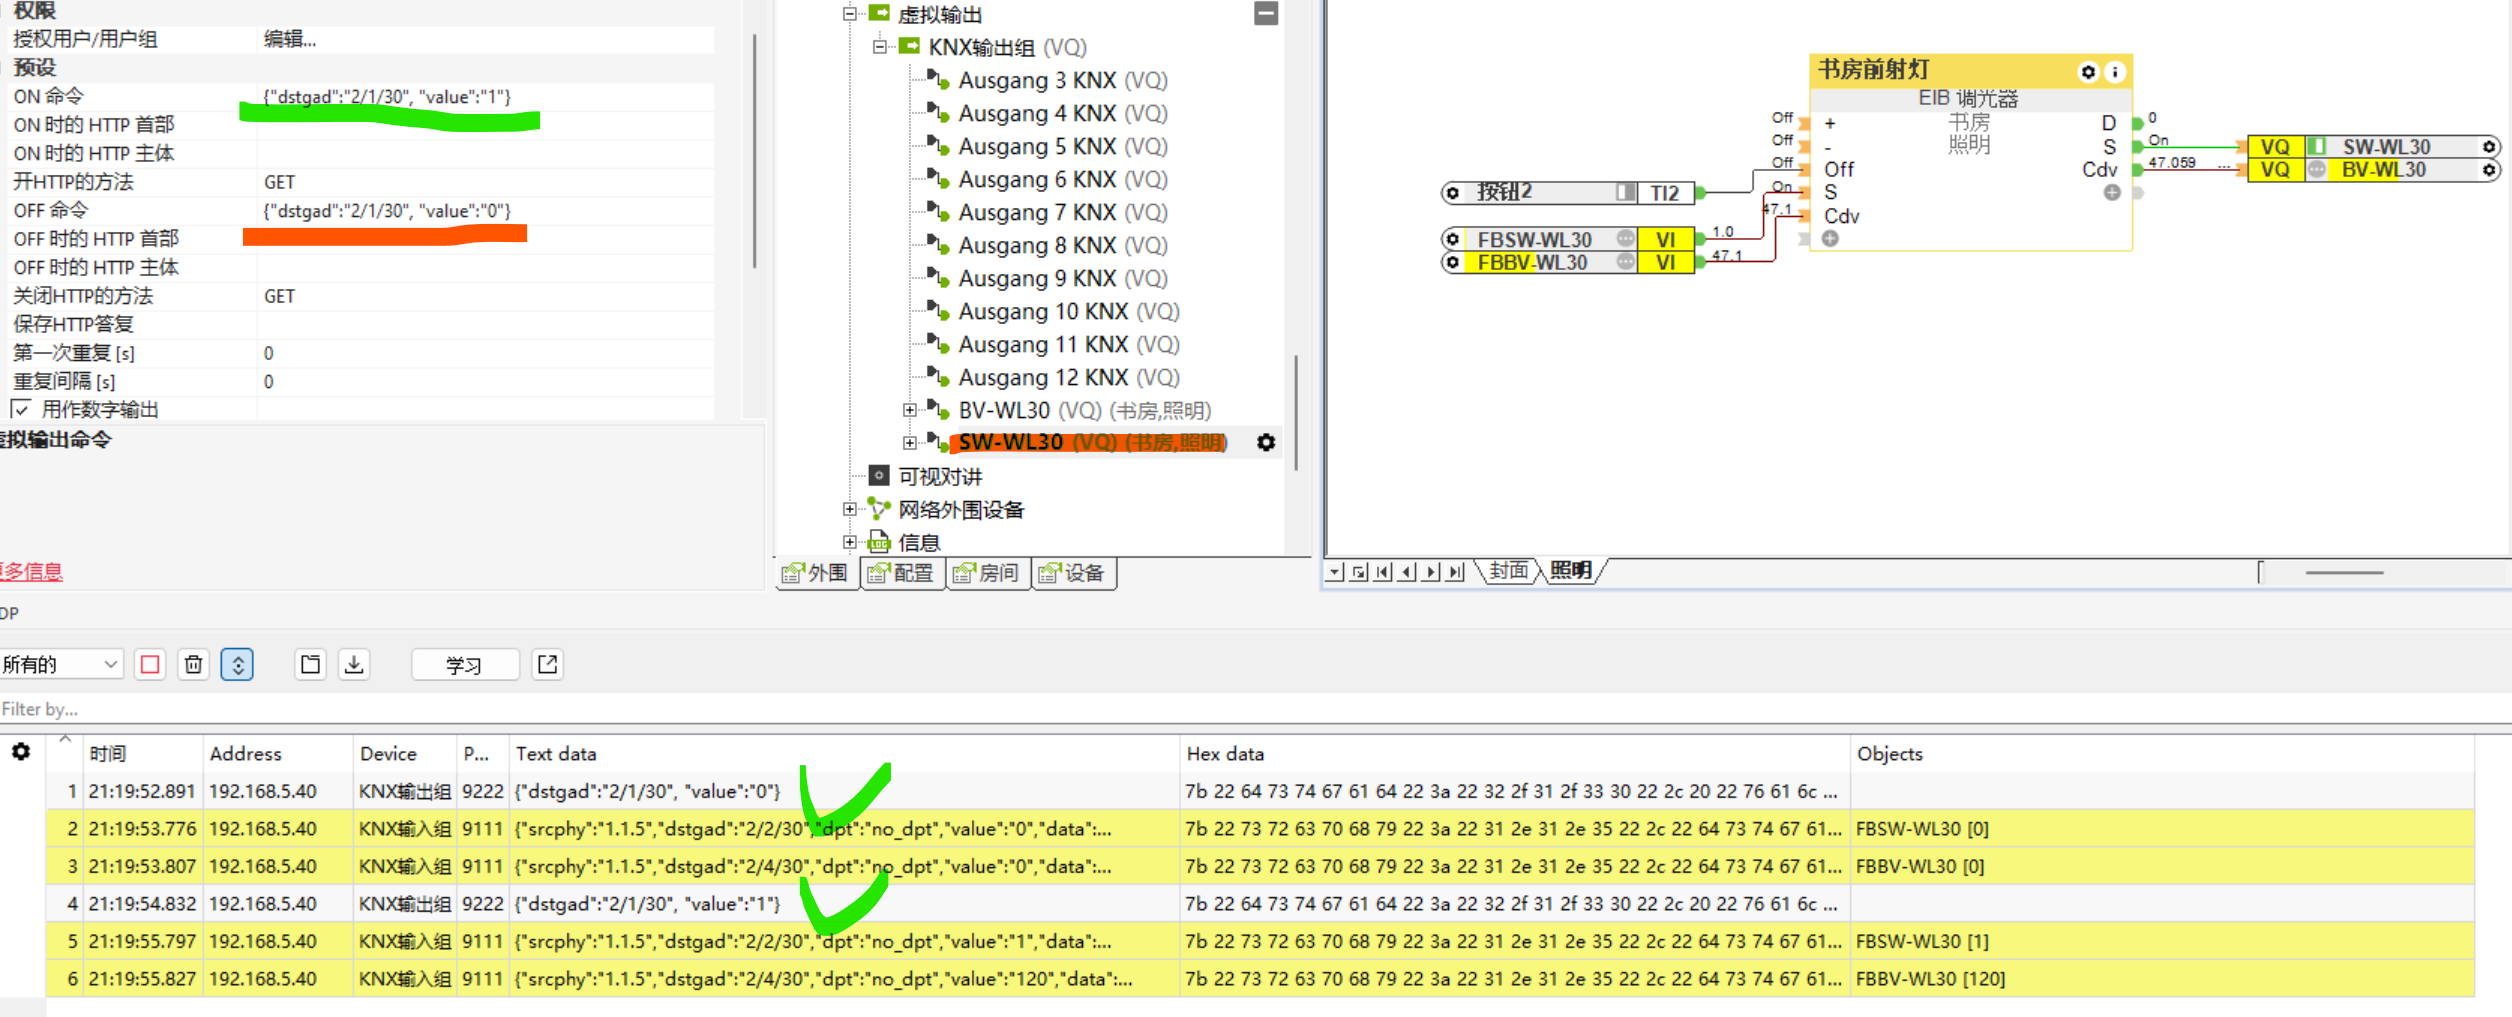This screenshot has height=1017, width=2512.
Task: Open the info icon on 书房前射灯 block
Action: (x=2114, y=72)
